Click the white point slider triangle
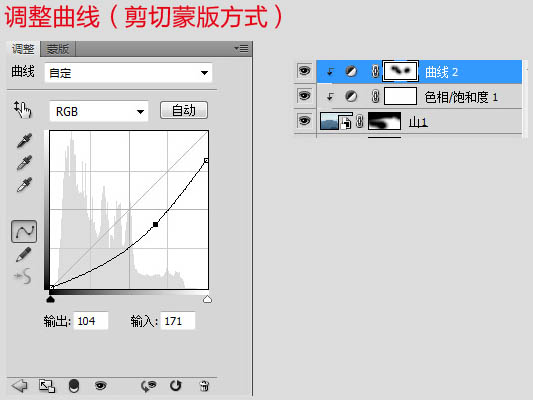 [x=207, y=299]
